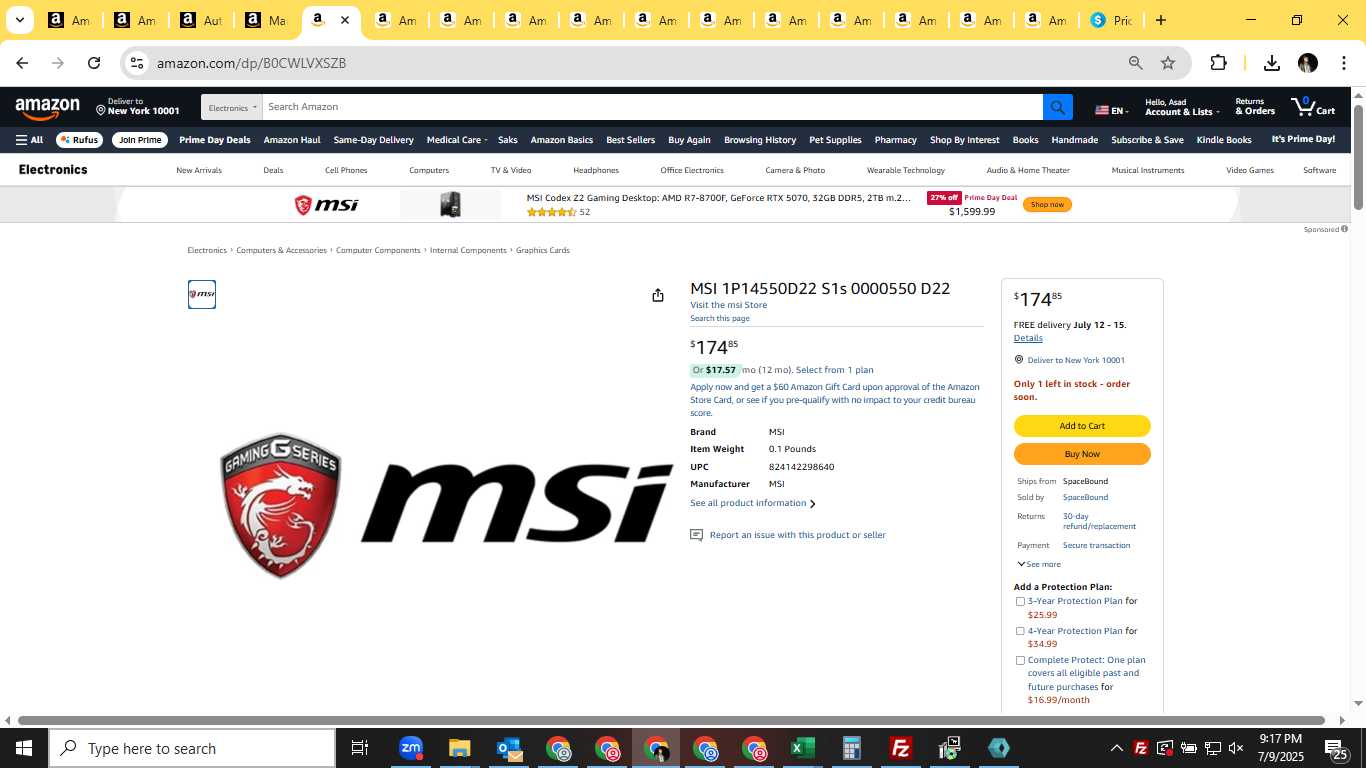
Task: Click the Amazon logo in header
Action: (47, 108)
